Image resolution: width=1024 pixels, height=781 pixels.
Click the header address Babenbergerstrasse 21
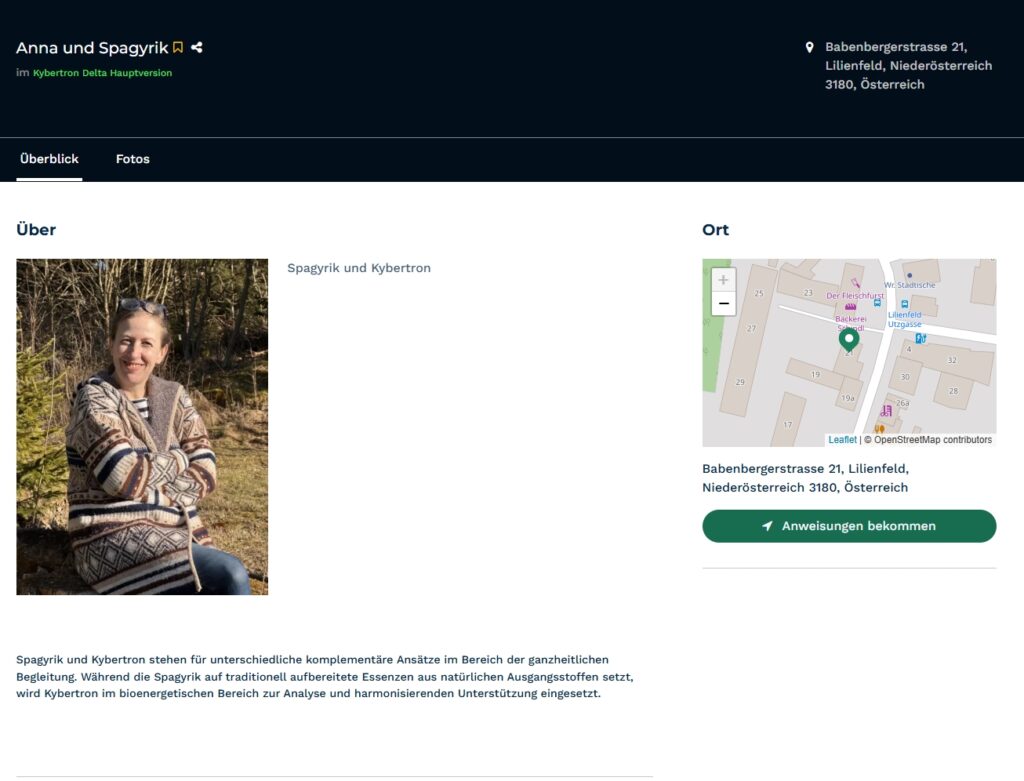[x=908, y=65]
